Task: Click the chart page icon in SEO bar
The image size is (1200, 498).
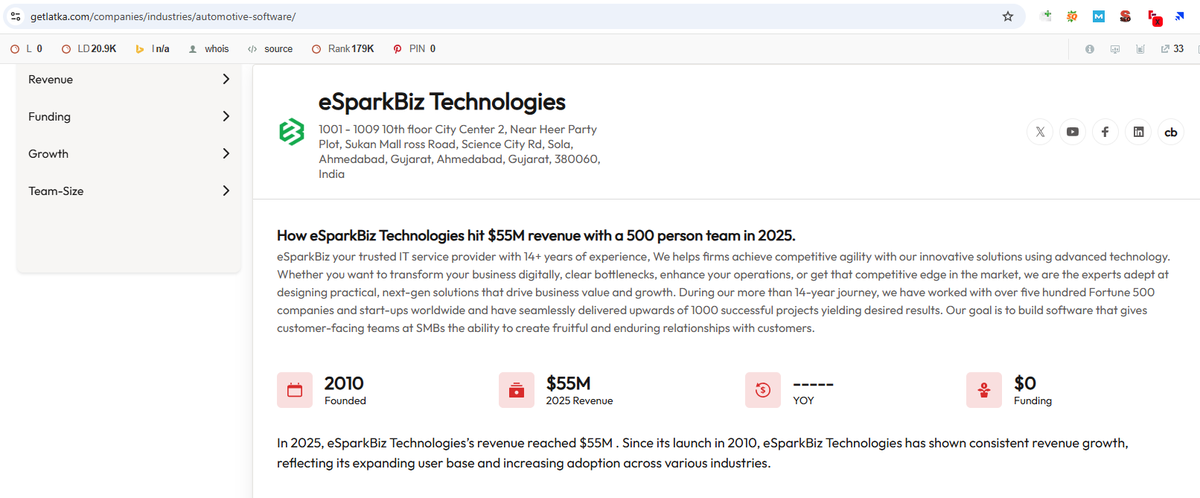Action: 1140,49
